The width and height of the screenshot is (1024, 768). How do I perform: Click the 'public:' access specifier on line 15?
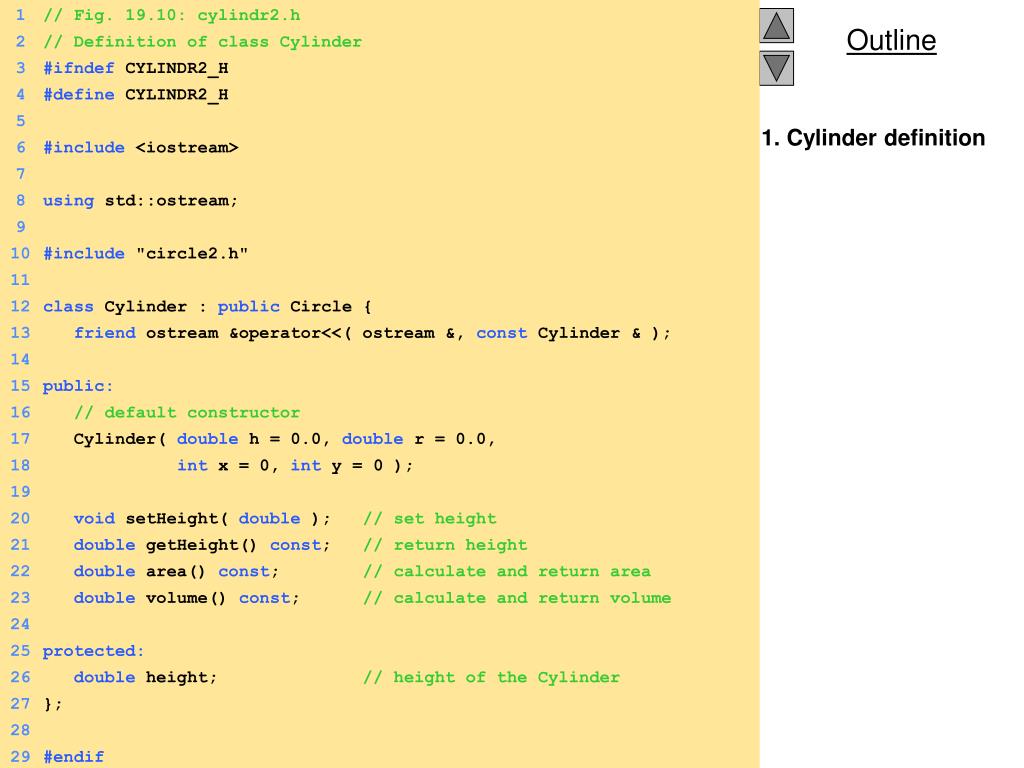78,386
